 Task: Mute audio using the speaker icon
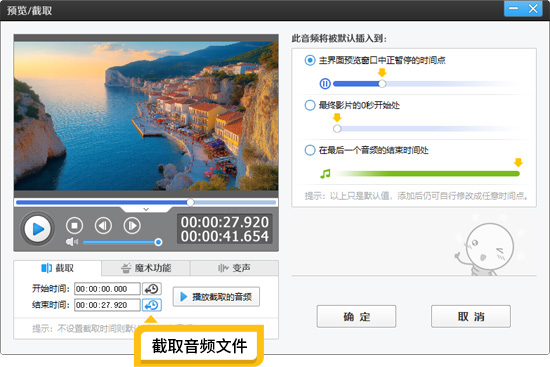[x=72, y=242]
